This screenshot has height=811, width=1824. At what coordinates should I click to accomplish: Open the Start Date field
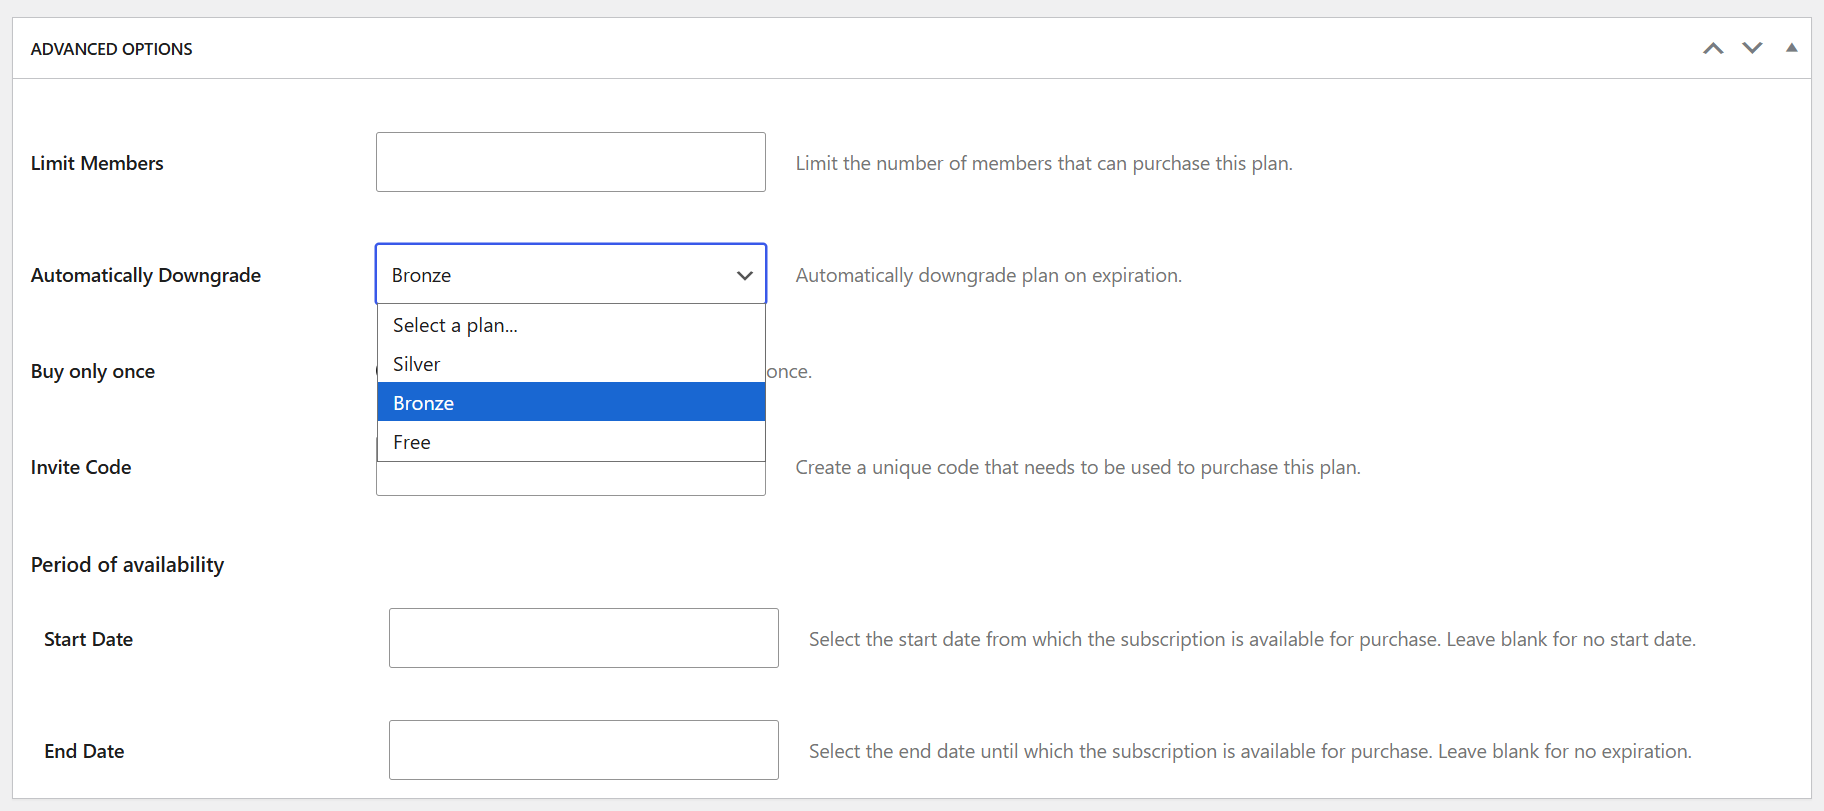click(x=583, y=638)
